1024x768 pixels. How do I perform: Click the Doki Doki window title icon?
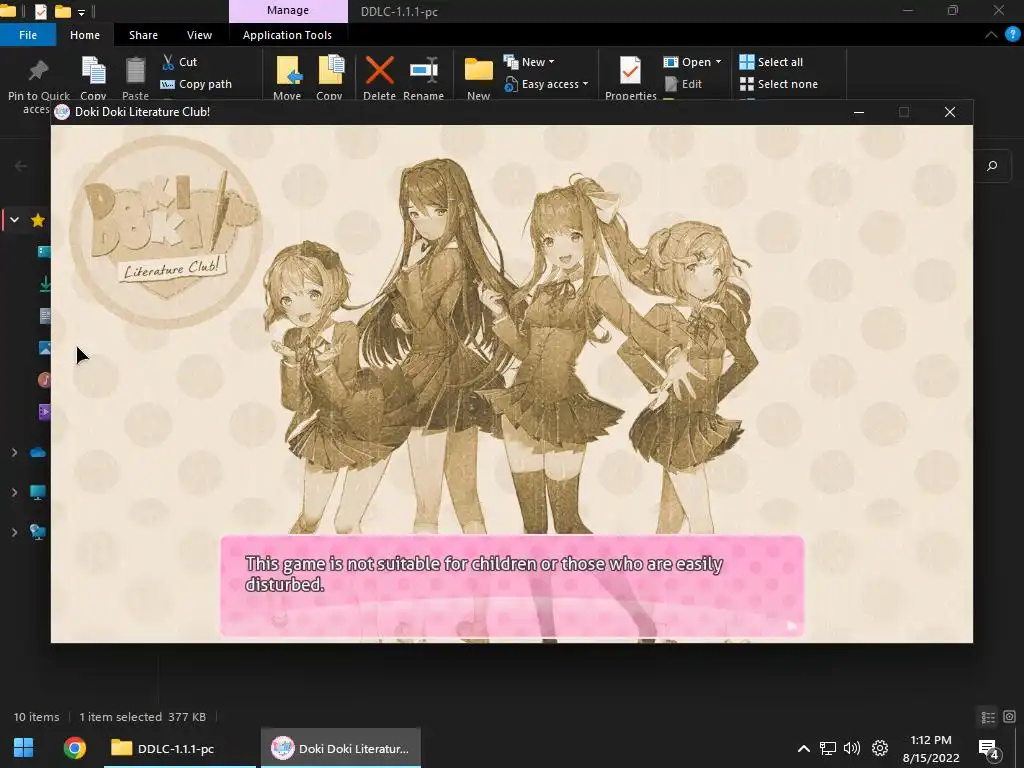[62, 112]
